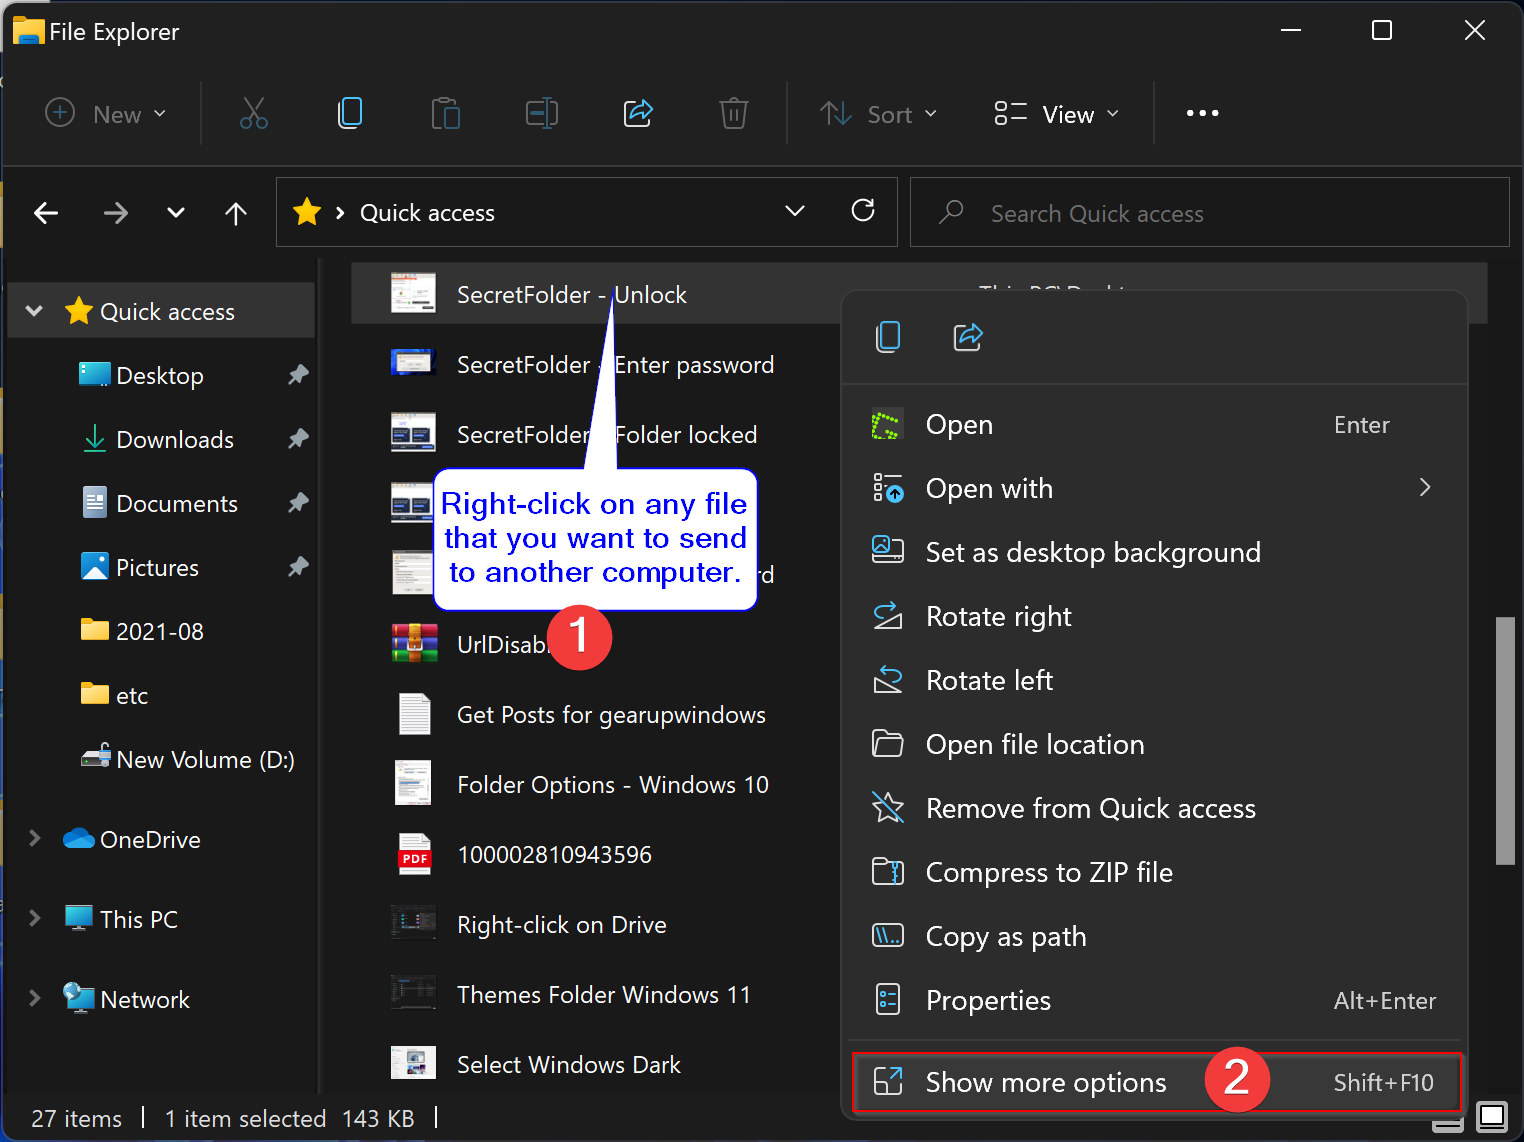Choose Set as desktop background
1524x1142 pixels.
[x=1155, y=552]
